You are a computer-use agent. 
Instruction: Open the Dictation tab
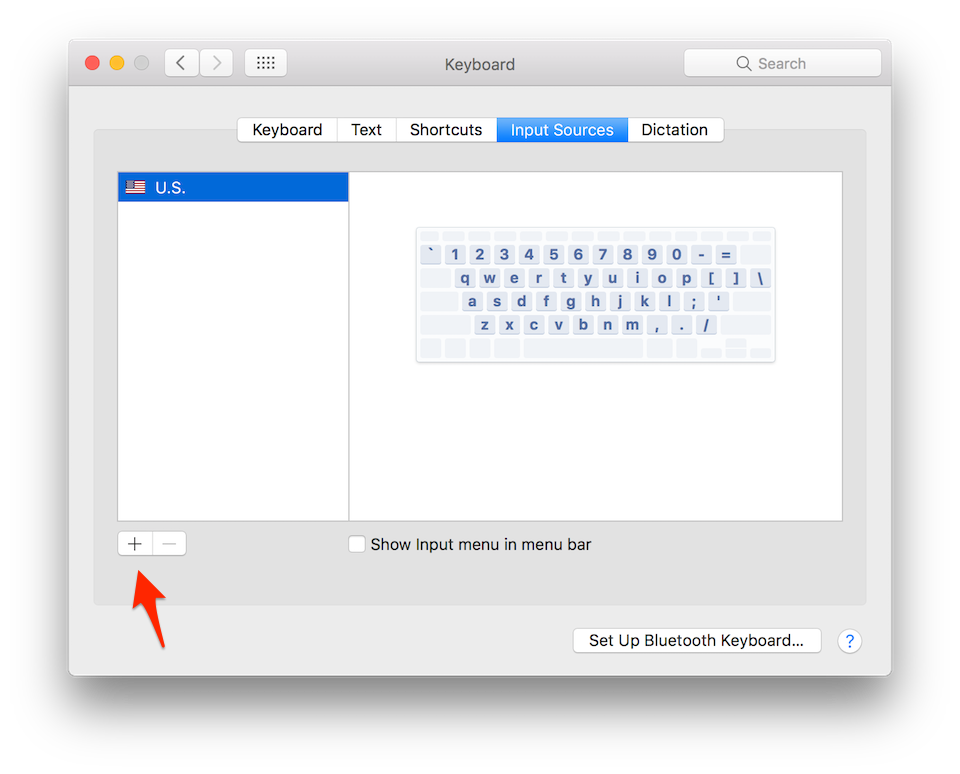[x=675, y=129]
